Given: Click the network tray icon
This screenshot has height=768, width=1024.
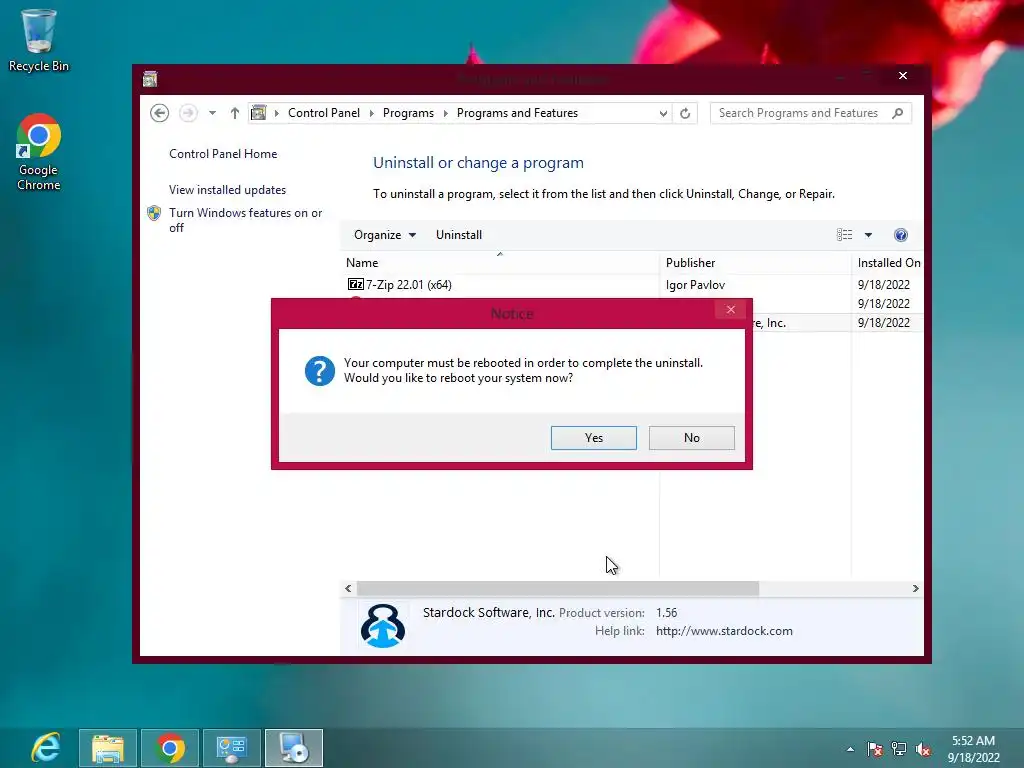Looking at the screenshot, I should pos(899,749).
